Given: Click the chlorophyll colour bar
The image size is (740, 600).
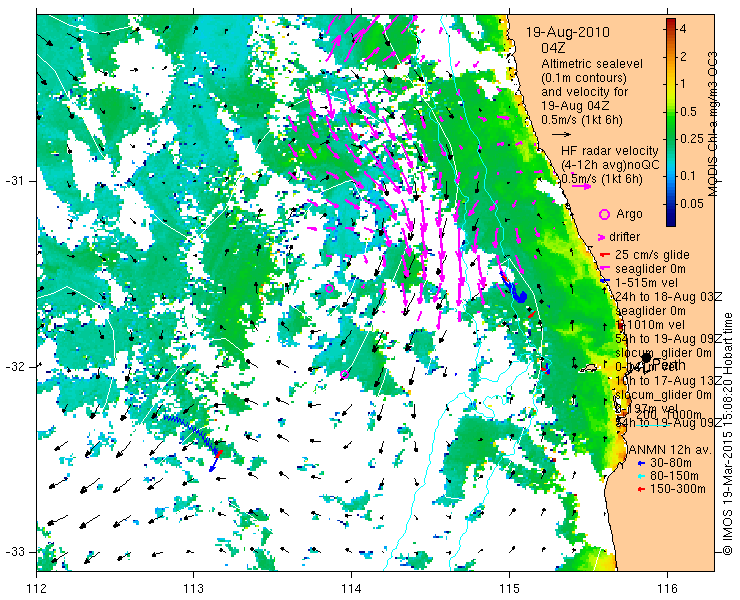Looking at the screenshot, I should click(x=671, y=122).
